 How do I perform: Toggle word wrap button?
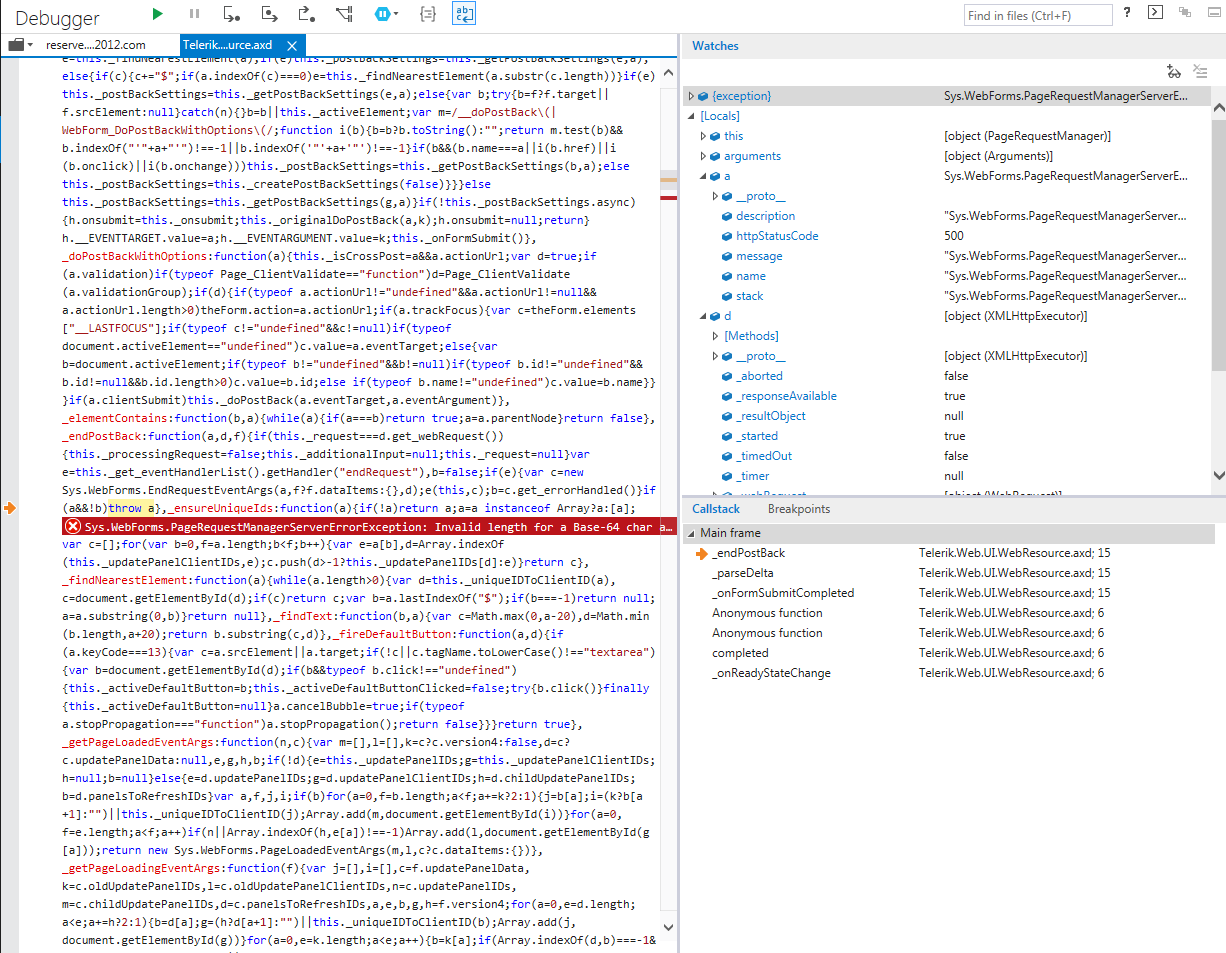tap(464, 14)
